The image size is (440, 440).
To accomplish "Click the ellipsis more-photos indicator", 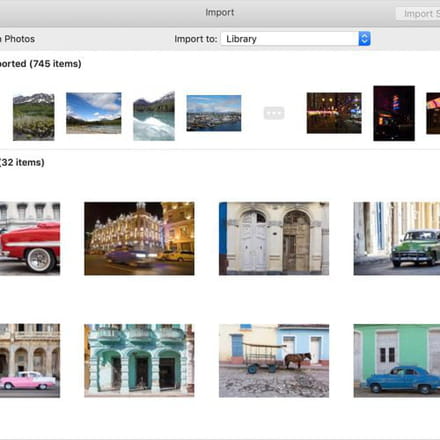I will coord(274,113).
